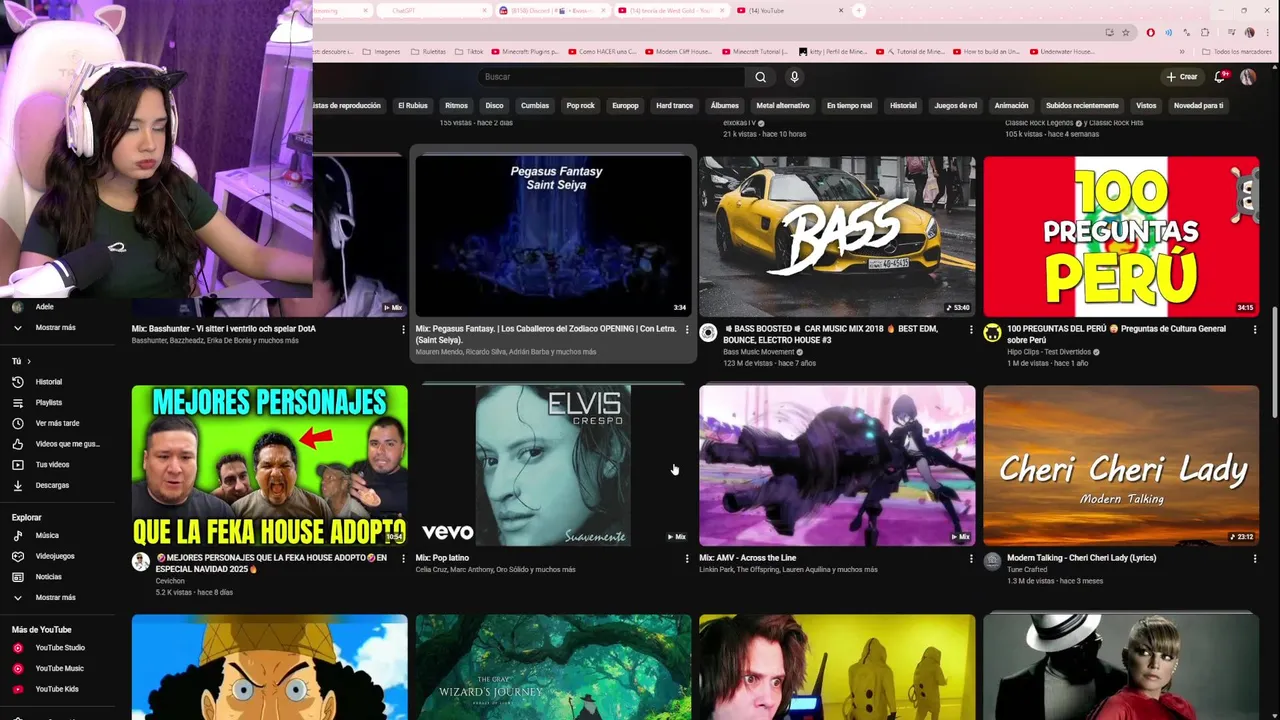Select the El Rubius filter chip

point(413,105)
